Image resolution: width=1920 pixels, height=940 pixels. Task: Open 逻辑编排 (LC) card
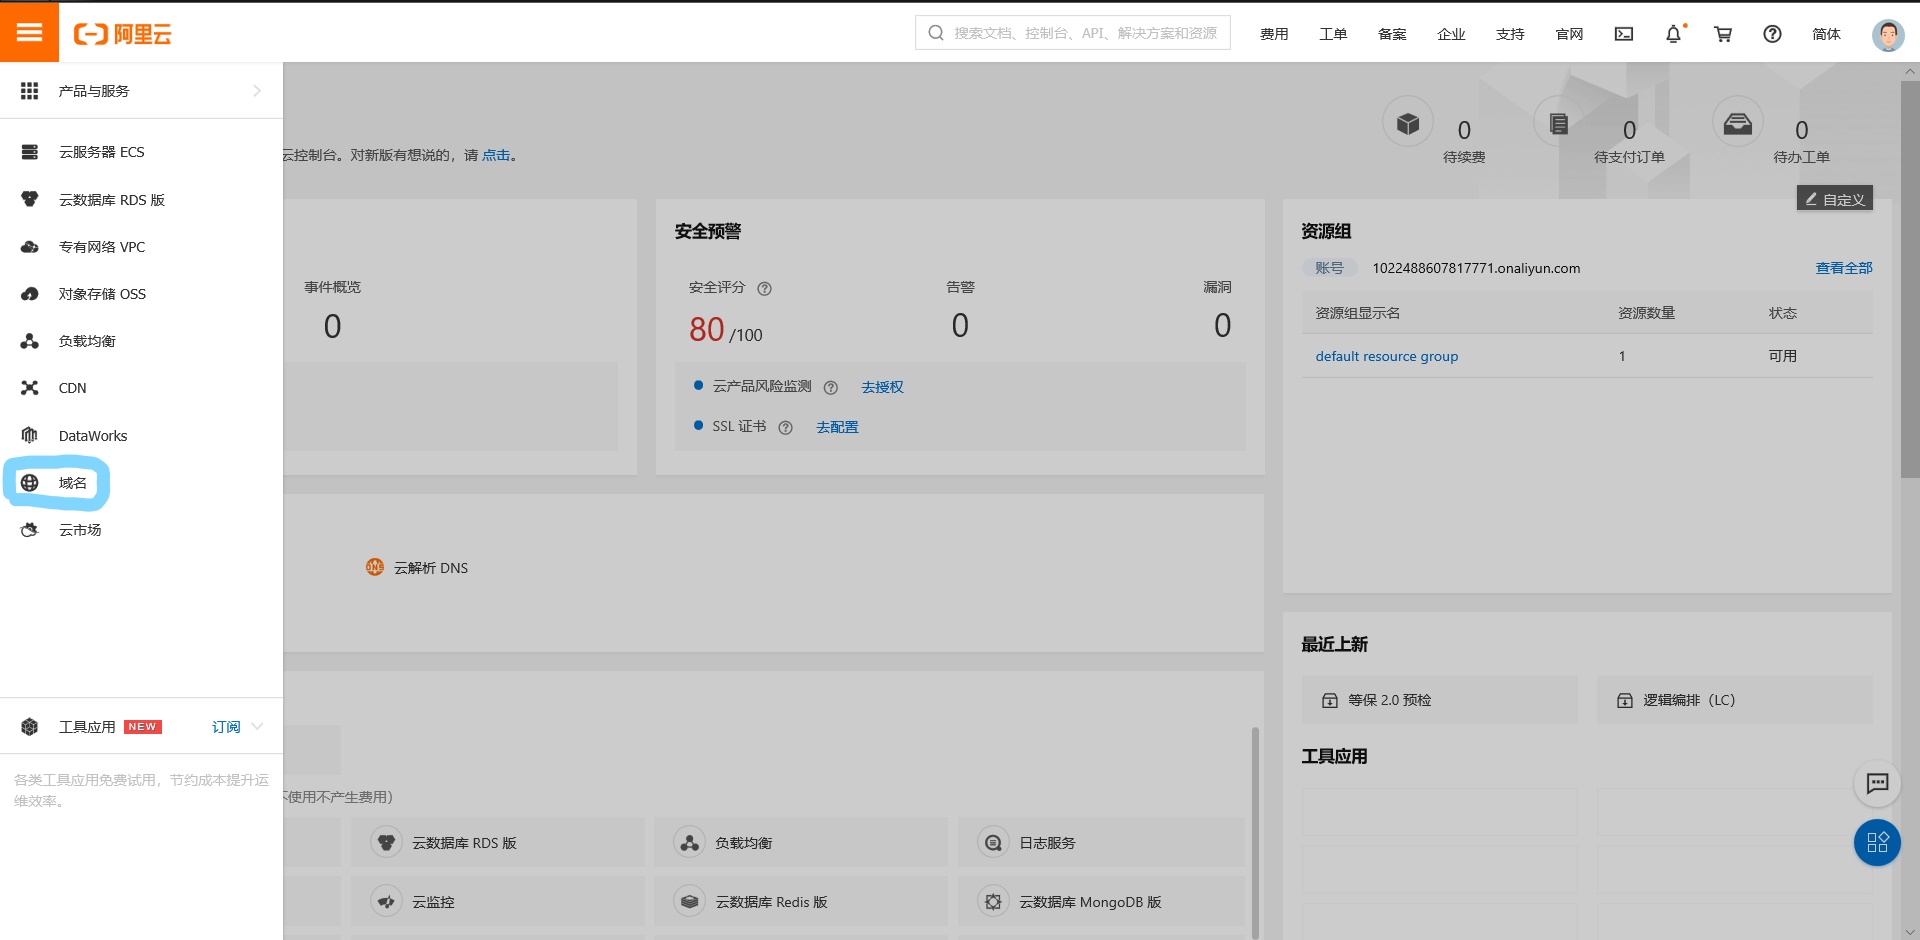(x=1735, y=700)
